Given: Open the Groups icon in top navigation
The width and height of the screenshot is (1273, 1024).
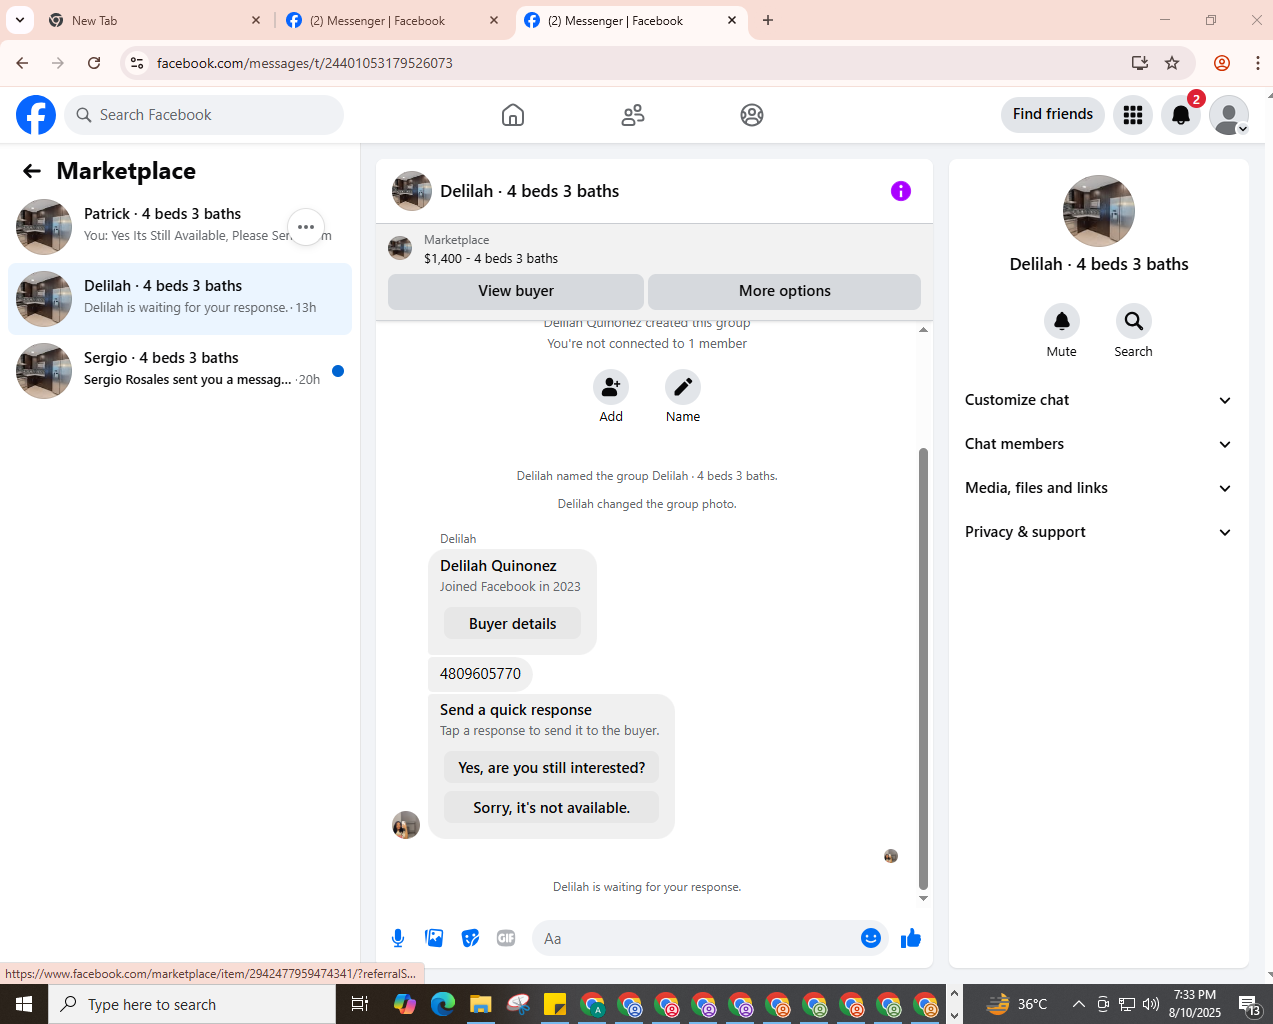Looking at the screenshot, I should pyautogui.click(x=752, y=115).
